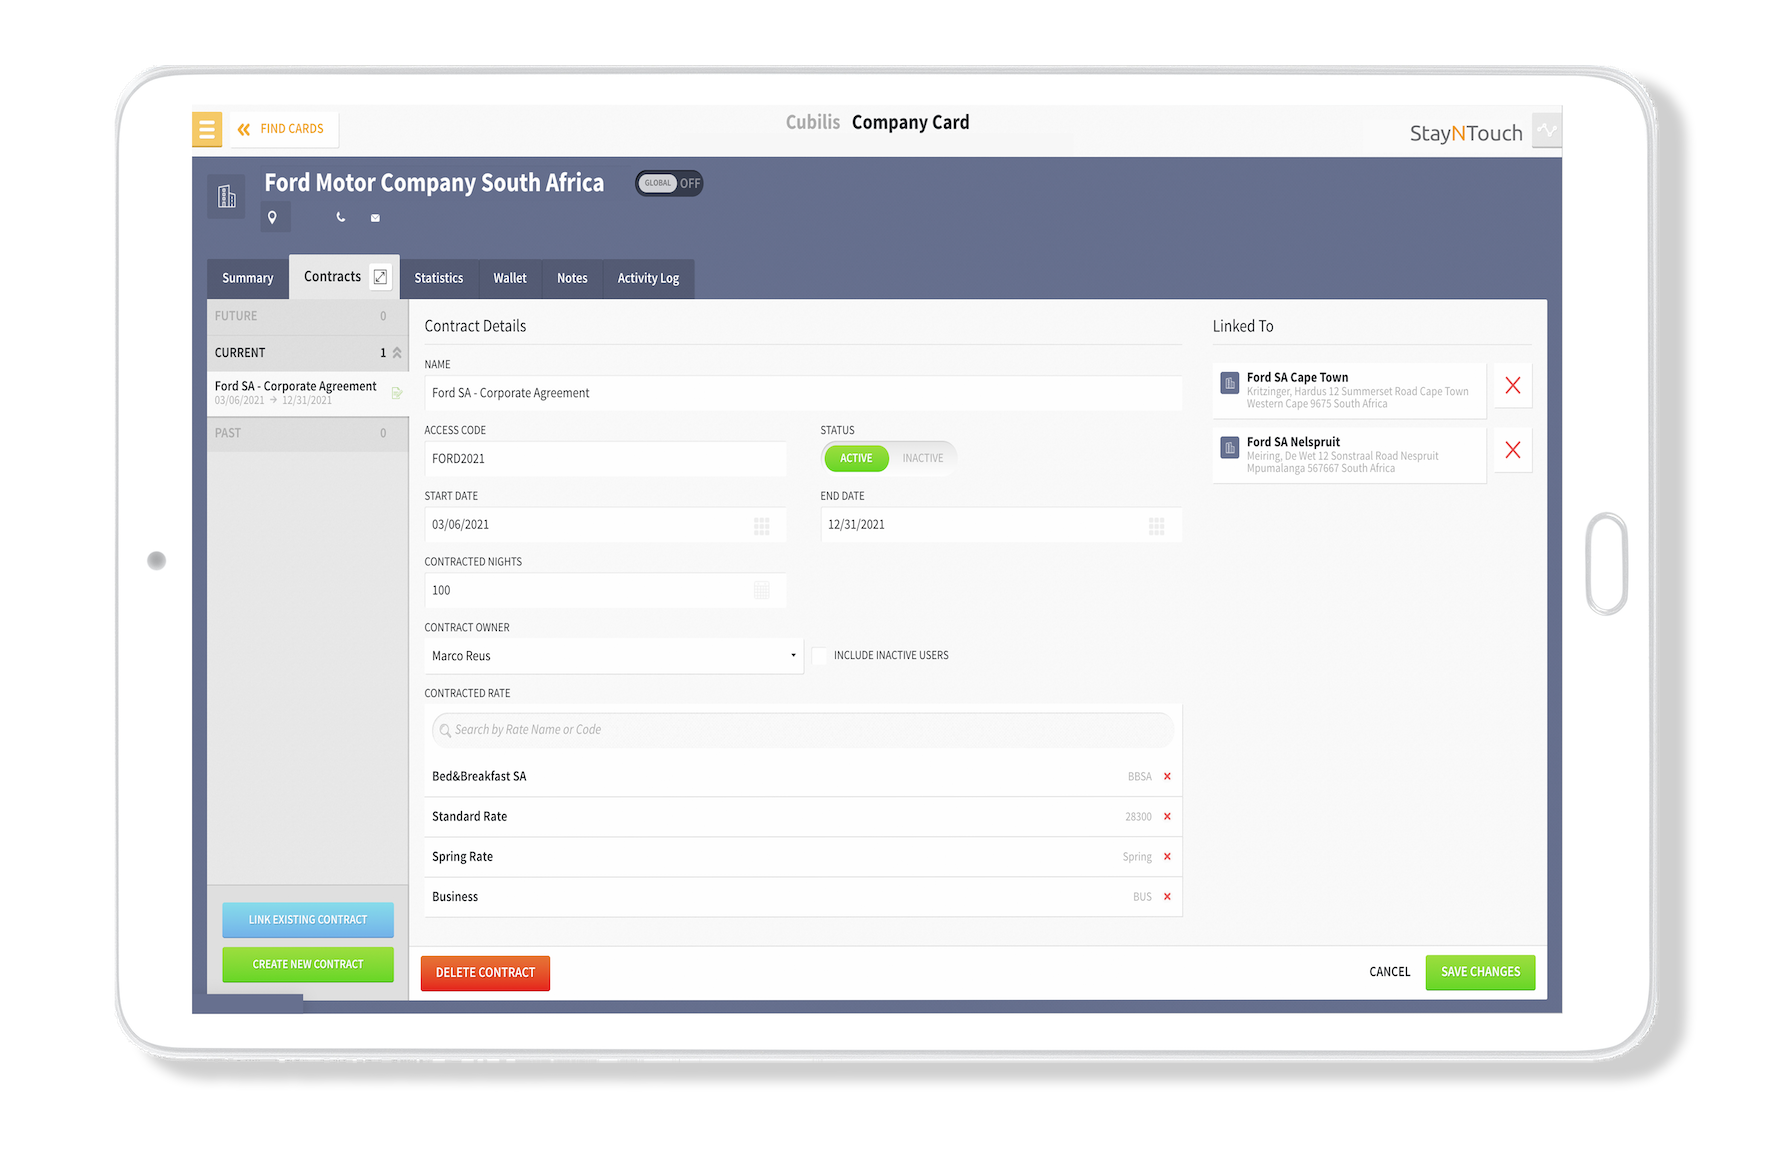The height and width of the screenshot is (1176, 1768).
Task: Collapse the CURRENT contracts section
Action: [307, 353]
